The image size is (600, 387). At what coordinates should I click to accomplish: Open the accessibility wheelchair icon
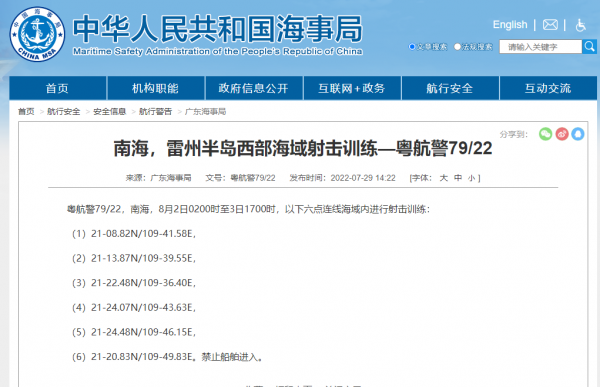(x=581, y=25)
